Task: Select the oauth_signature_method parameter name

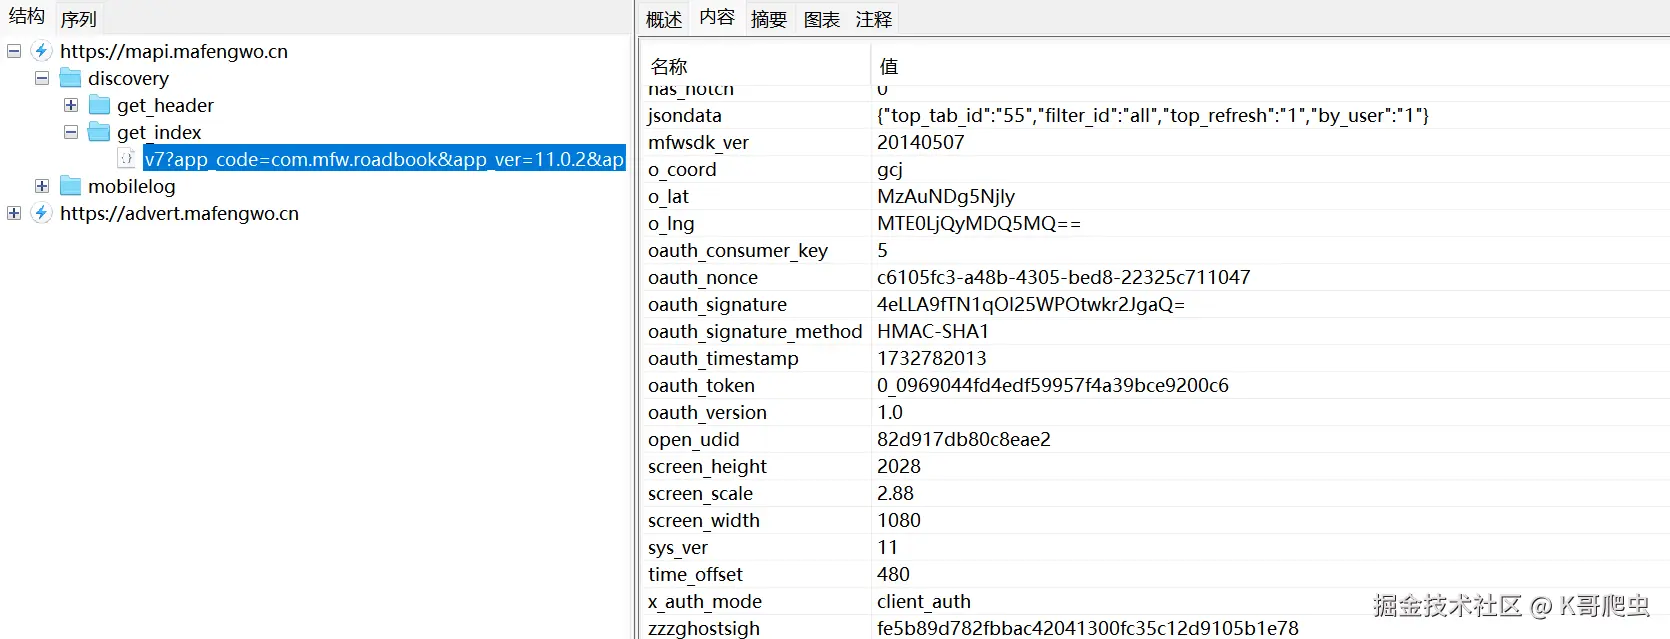Action: point(755,331)
